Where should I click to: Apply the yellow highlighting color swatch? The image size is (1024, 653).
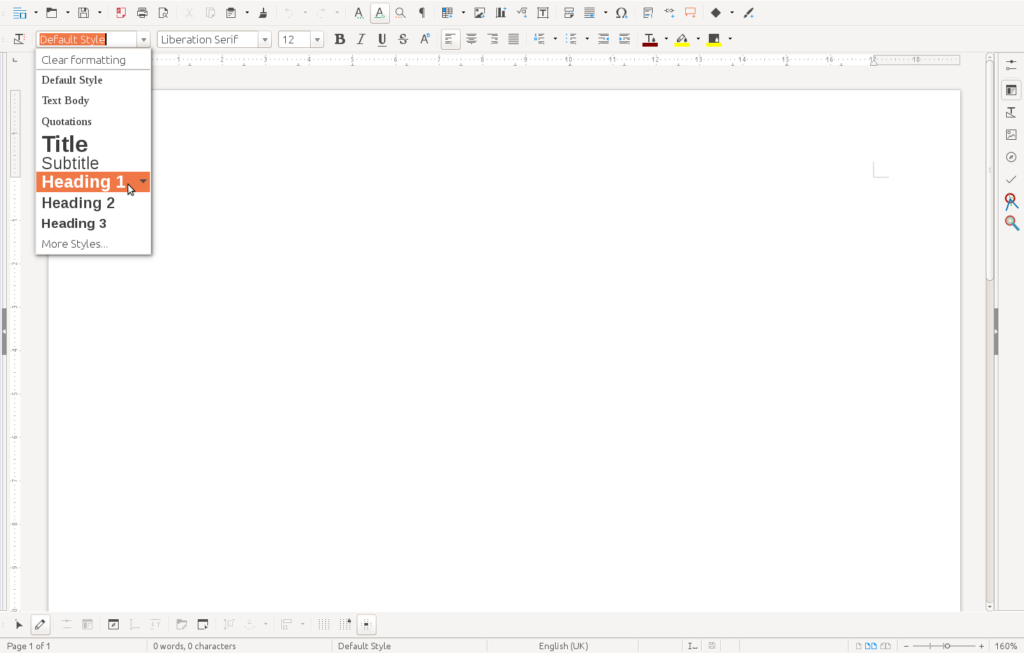682,39
